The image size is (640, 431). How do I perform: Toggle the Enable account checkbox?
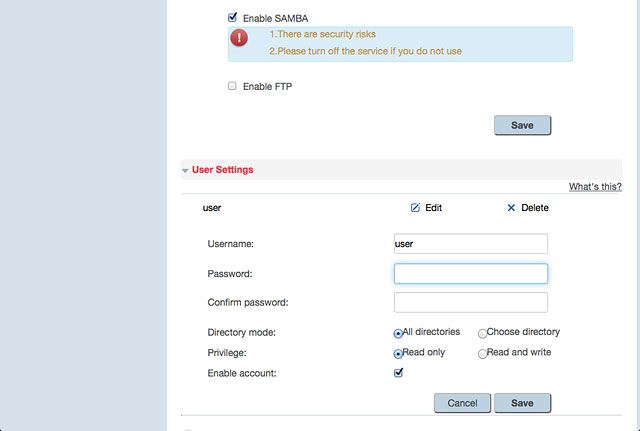[x=398, y=372]
